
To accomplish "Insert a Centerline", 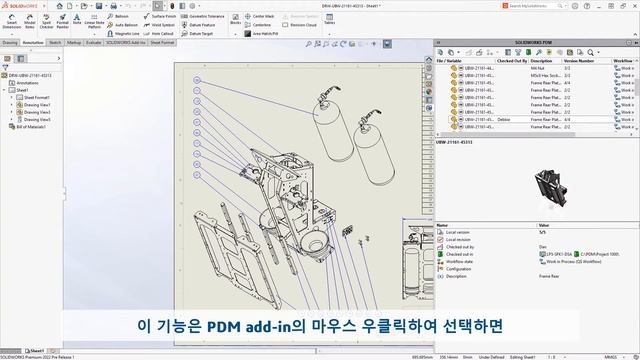I will pos(258,25).
